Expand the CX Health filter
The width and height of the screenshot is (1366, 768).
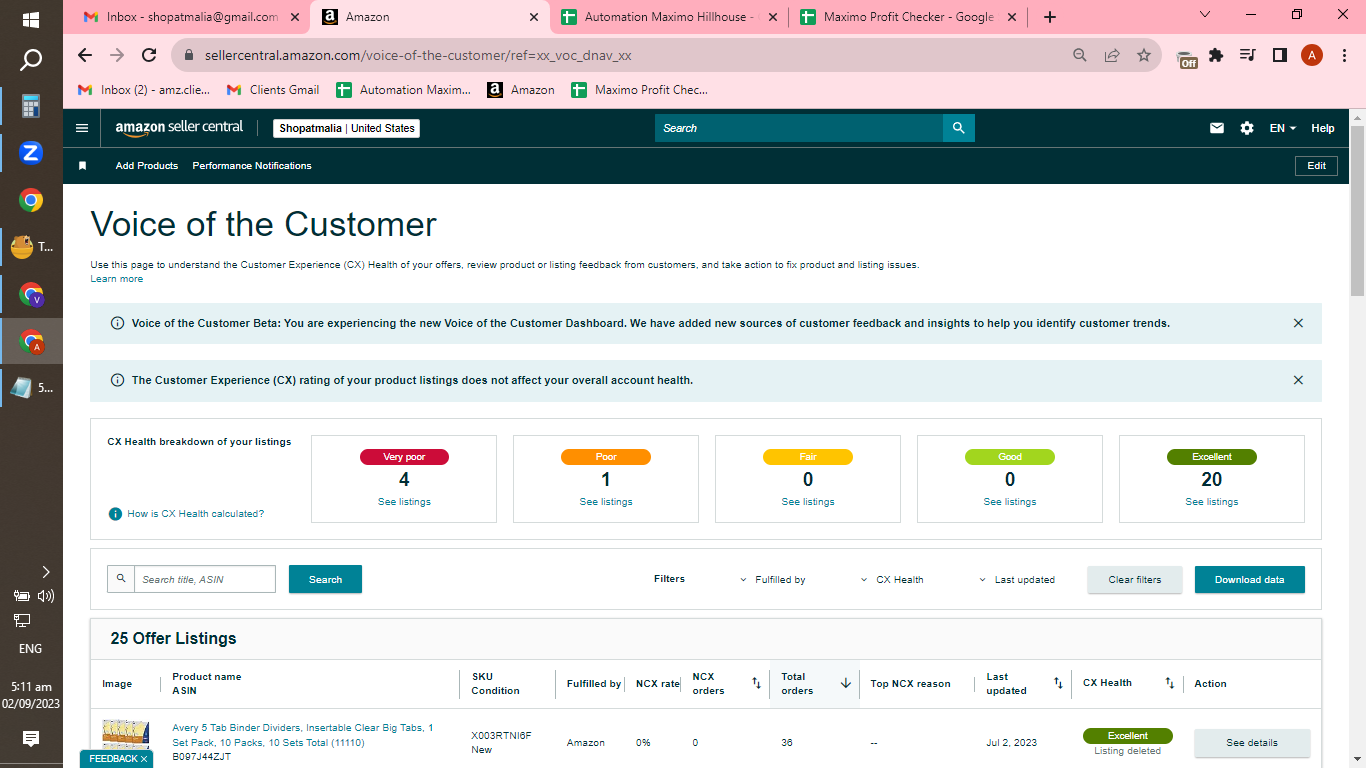891,580
